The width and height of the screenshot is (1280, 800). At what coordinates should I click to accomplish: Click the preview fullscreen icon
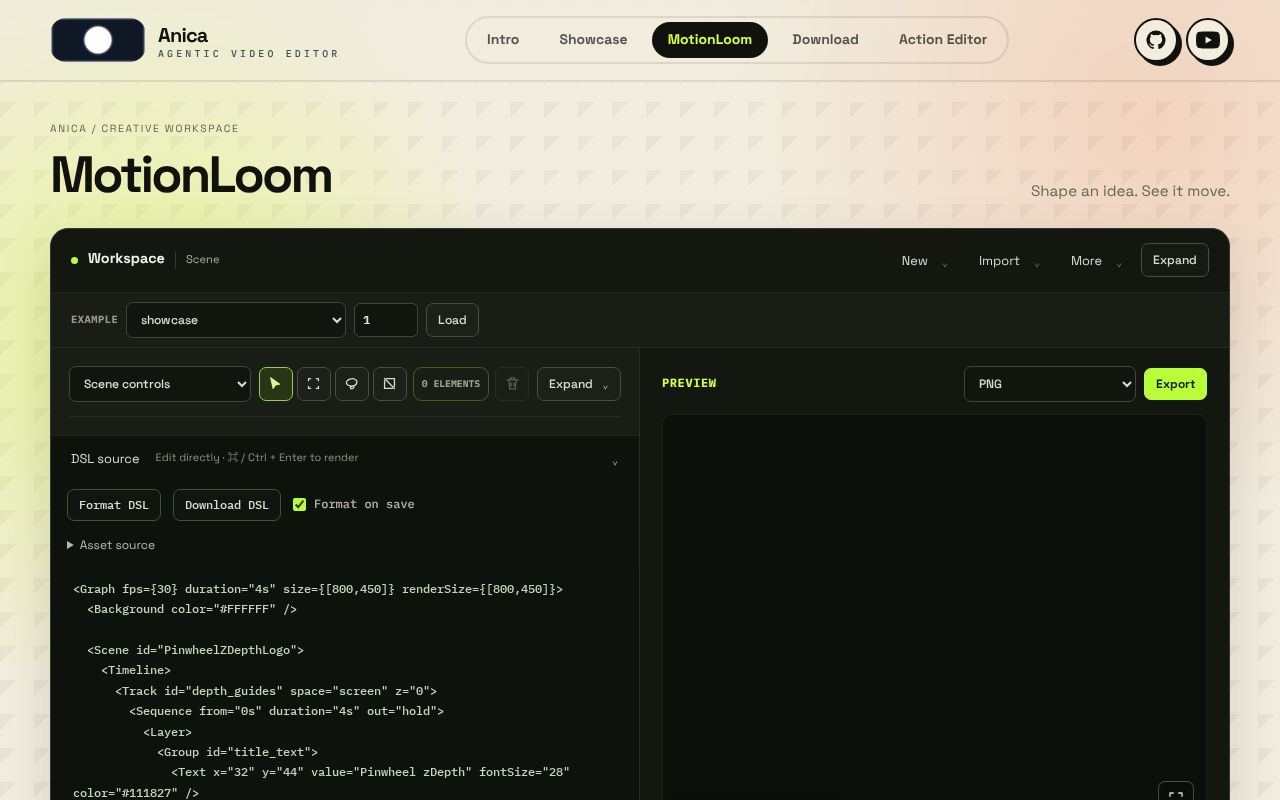pos(1176,793)
